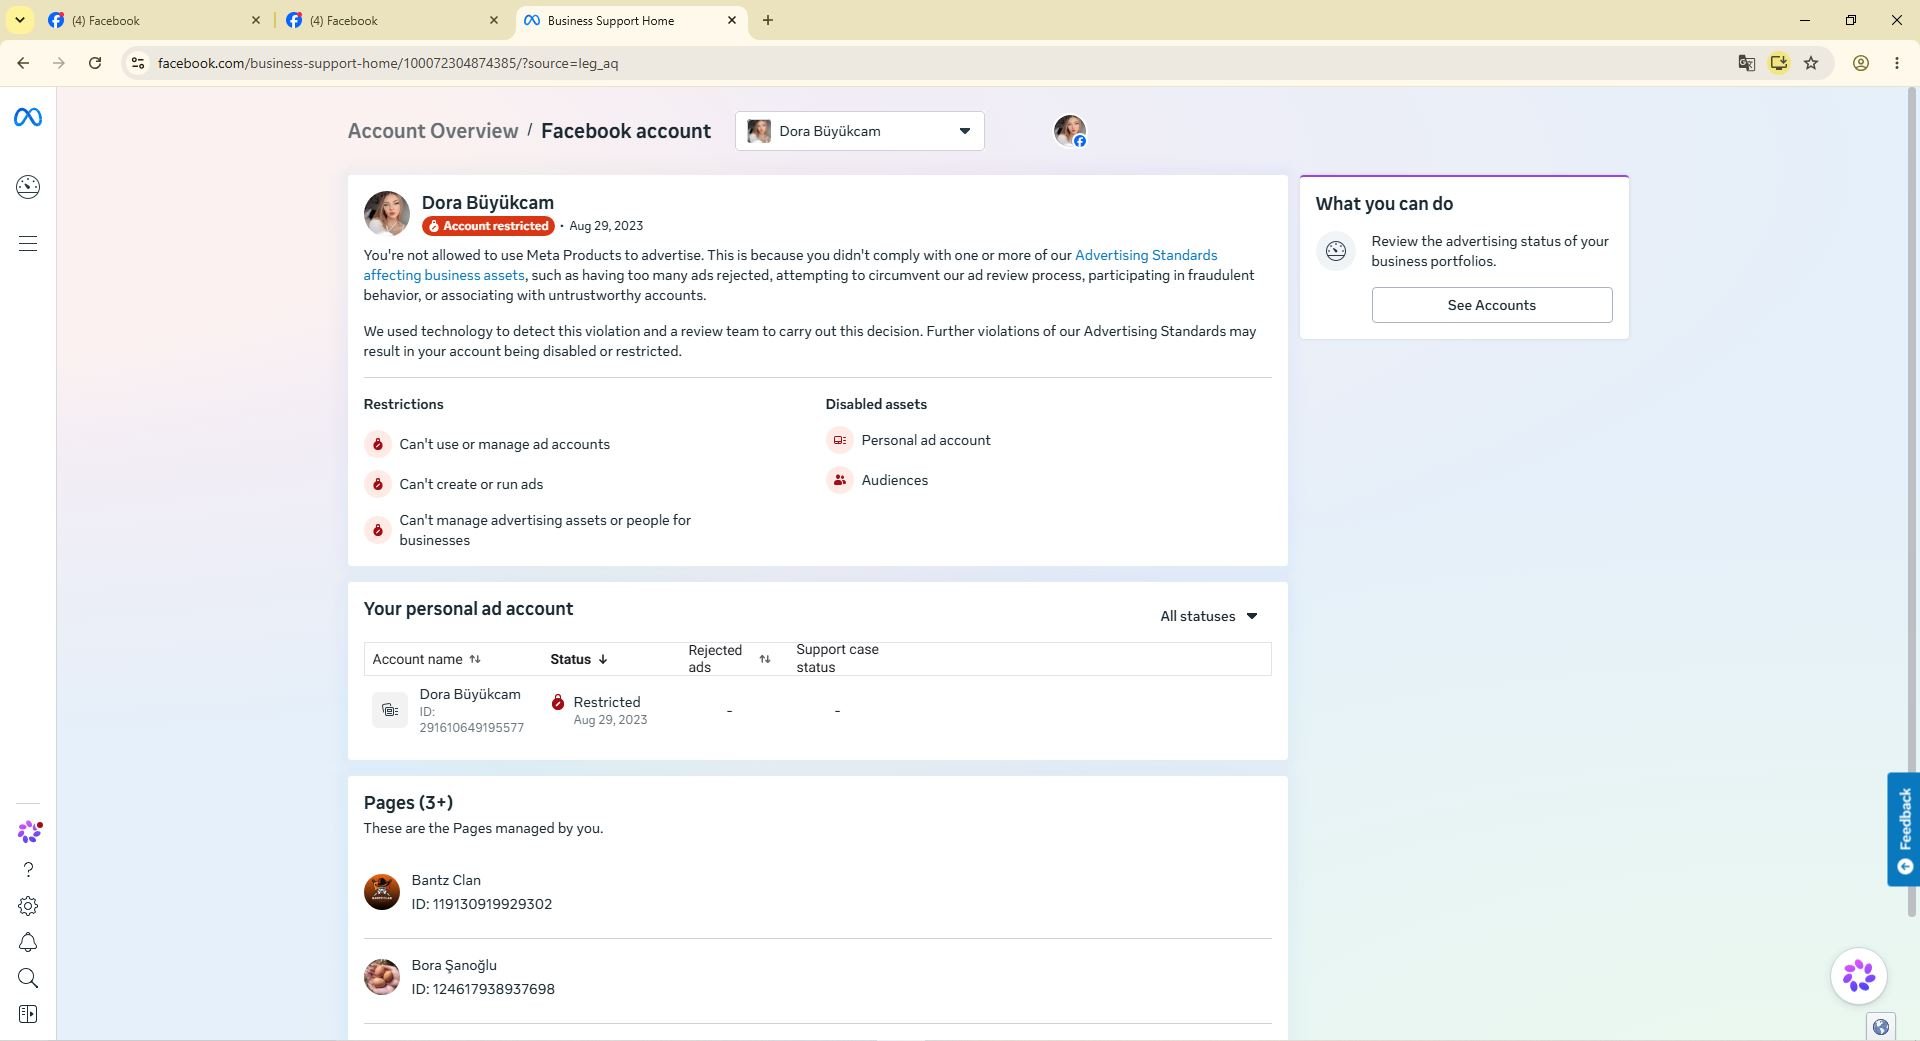
Task: Click the globe icon in bottom corner
Action: click(1880, 1027)
